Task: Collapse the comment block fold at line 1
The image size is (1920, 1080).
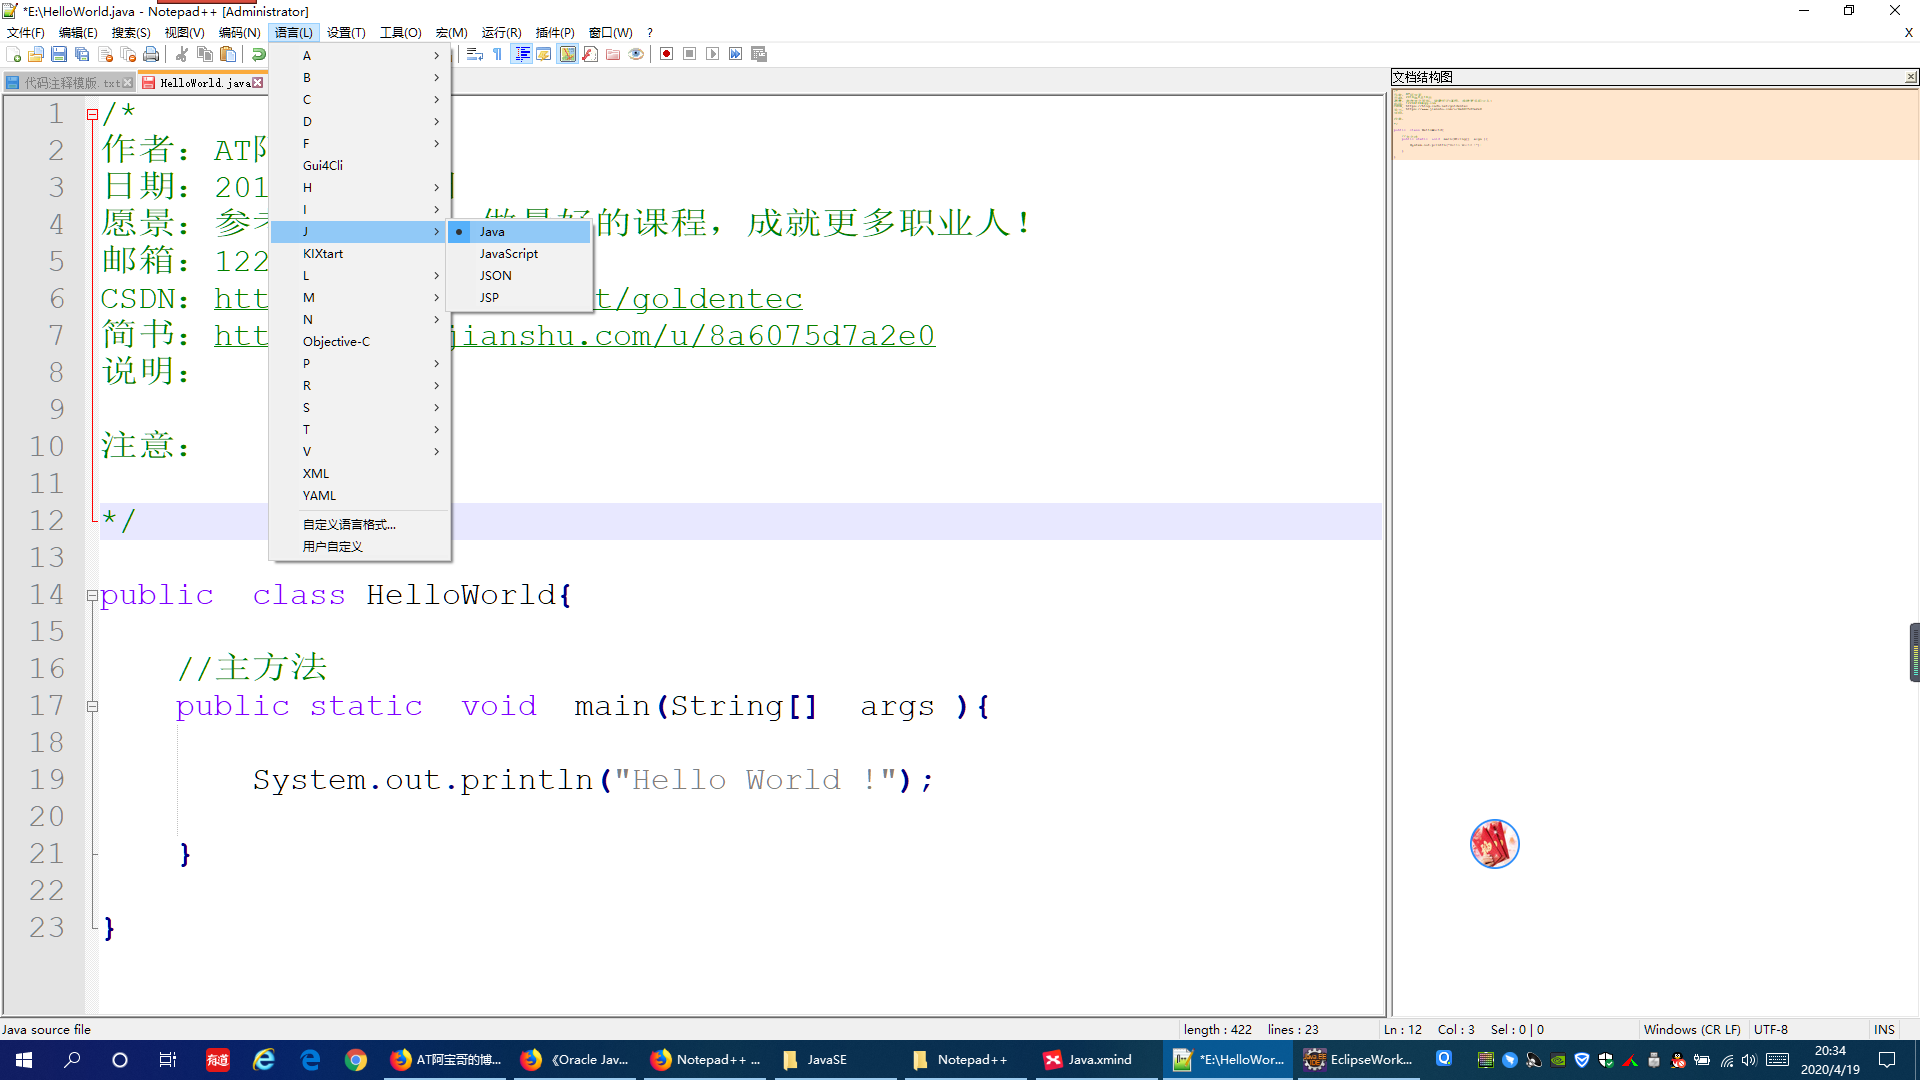Action: pyautogui.click(x=92, y=115)
